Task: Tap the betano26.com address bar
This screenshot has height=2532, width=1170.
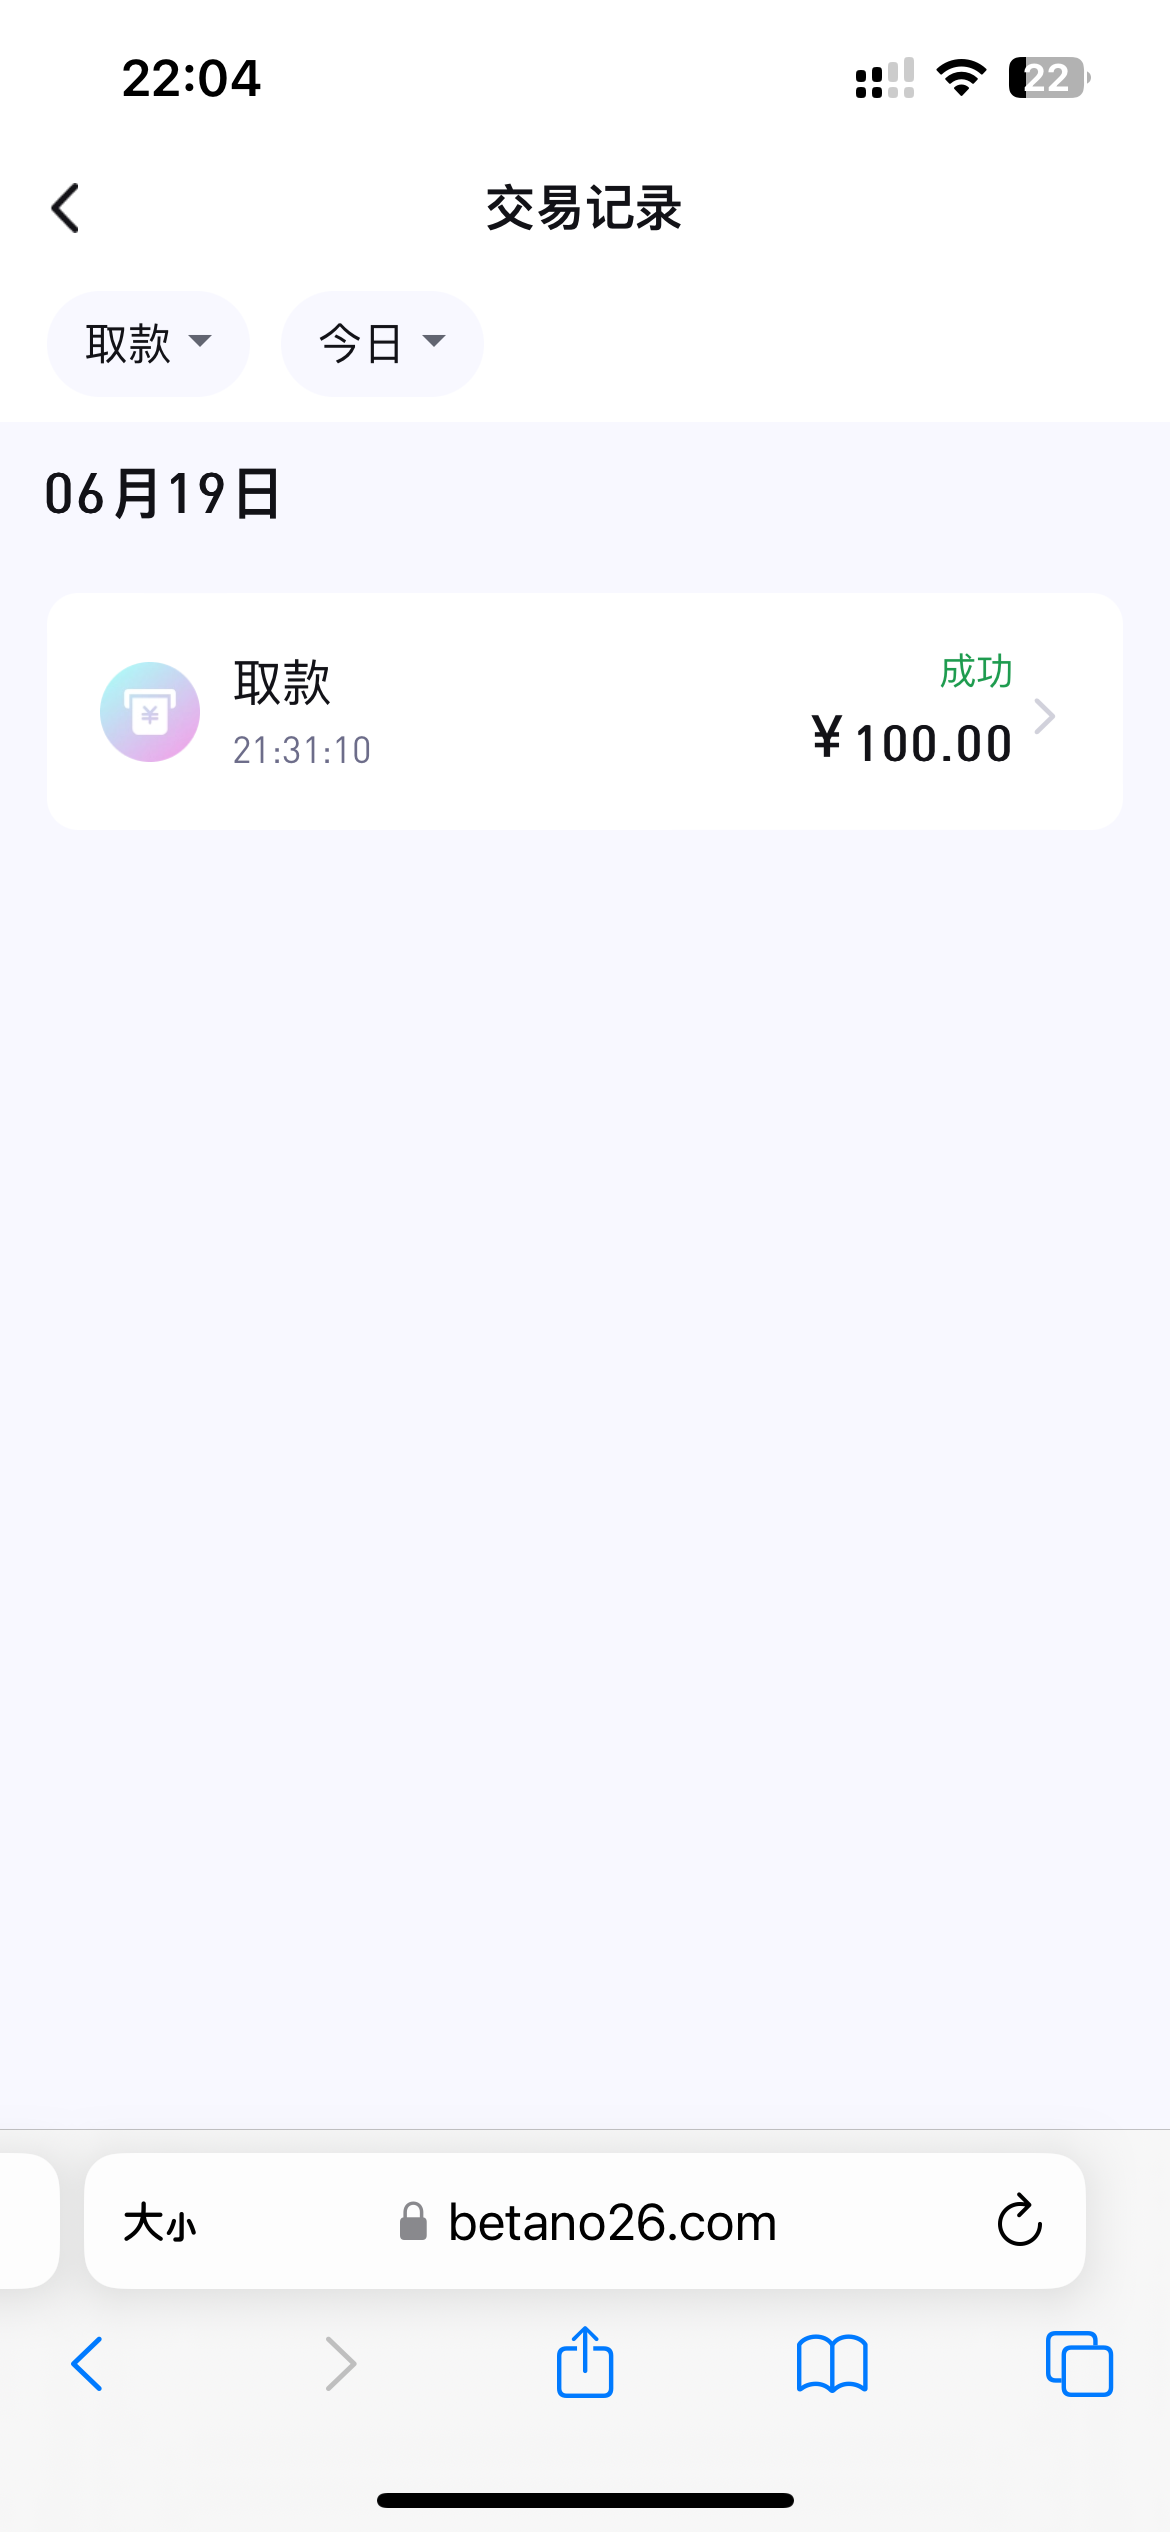Action: pos(612,2223)
